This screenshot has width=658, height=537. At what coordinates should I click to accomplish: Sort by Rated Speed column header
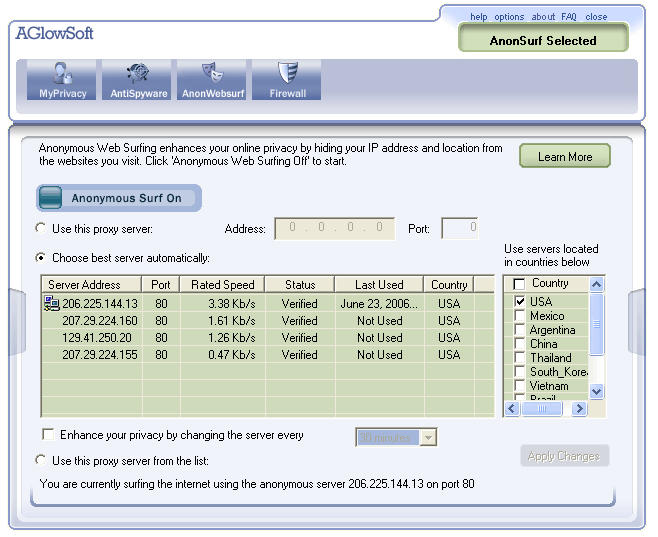pyautogui.click(x=222, y=284)
